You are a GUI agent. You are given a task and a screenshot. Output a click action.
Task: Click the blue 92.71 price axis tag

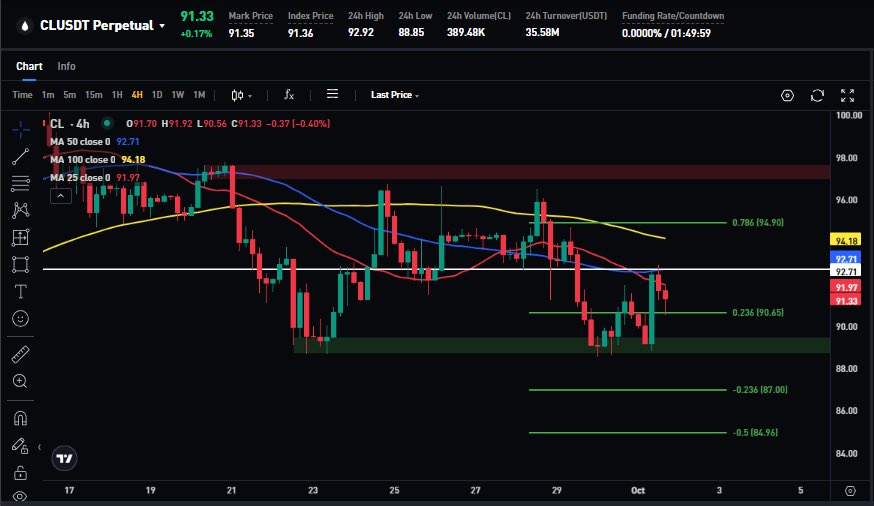pos(846,259)
